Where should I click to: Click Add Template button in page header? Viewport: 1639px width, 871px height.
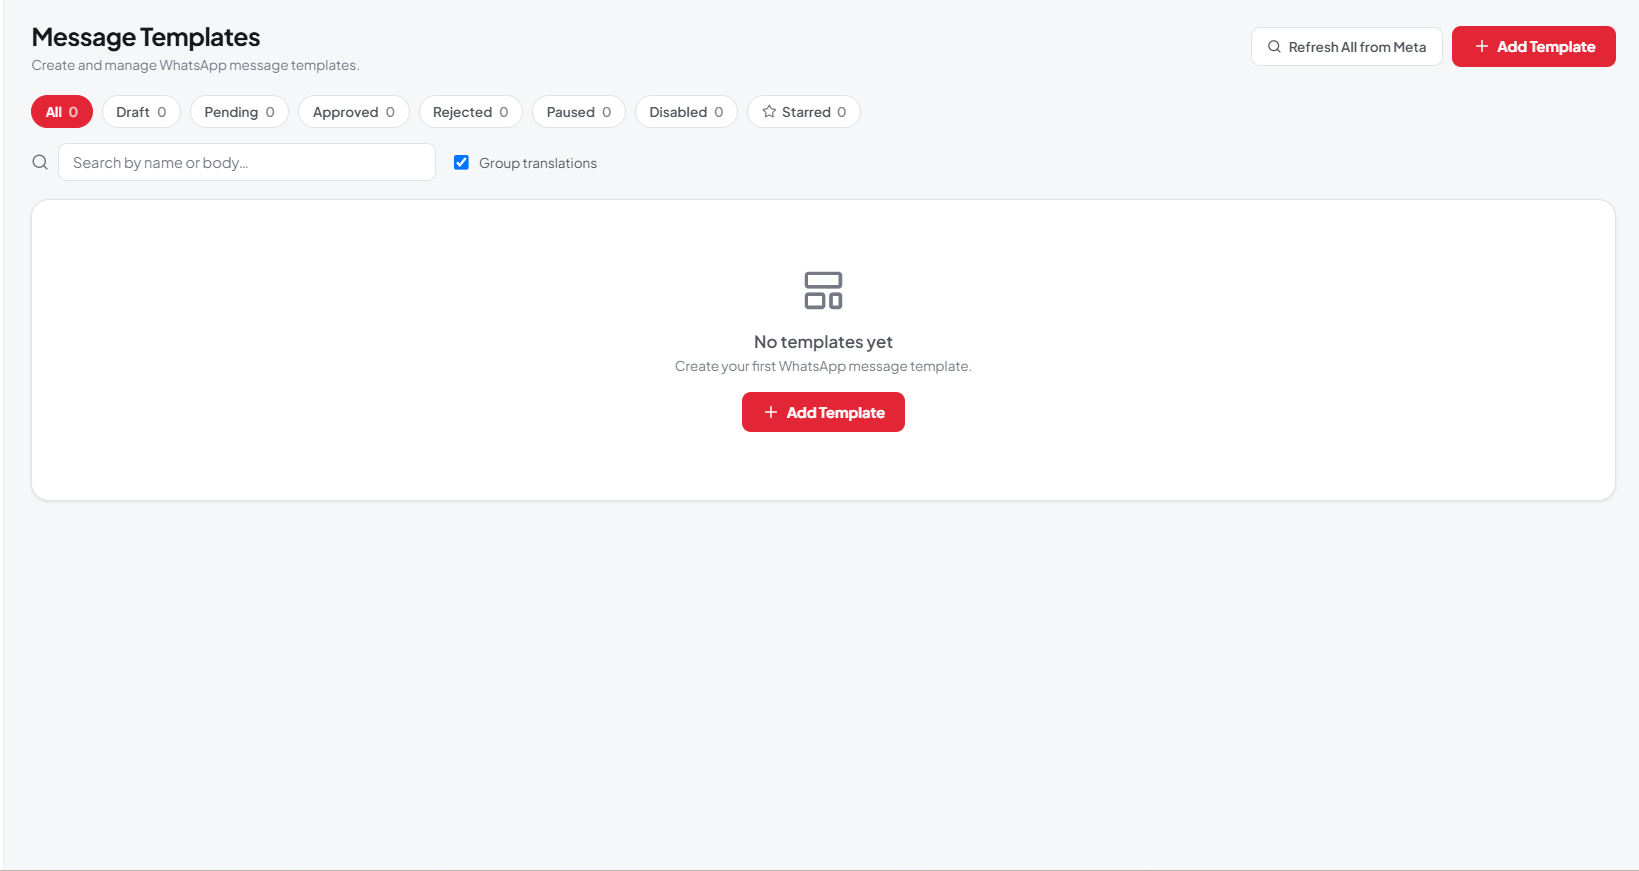(x=1534, y=47)
